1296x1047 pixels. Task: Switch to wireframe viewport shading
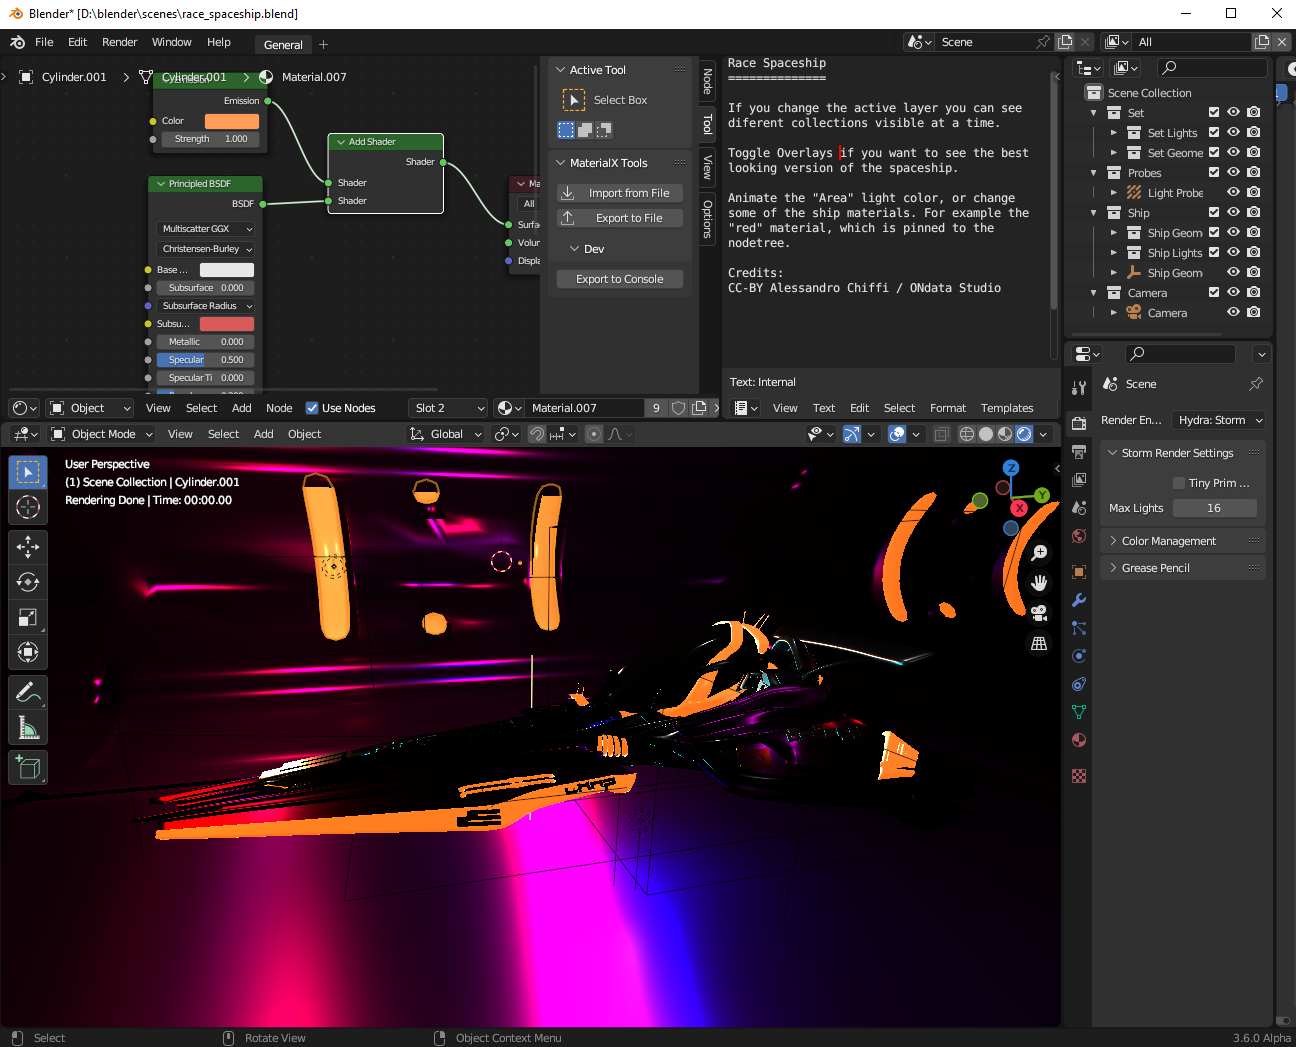(967, 434)
